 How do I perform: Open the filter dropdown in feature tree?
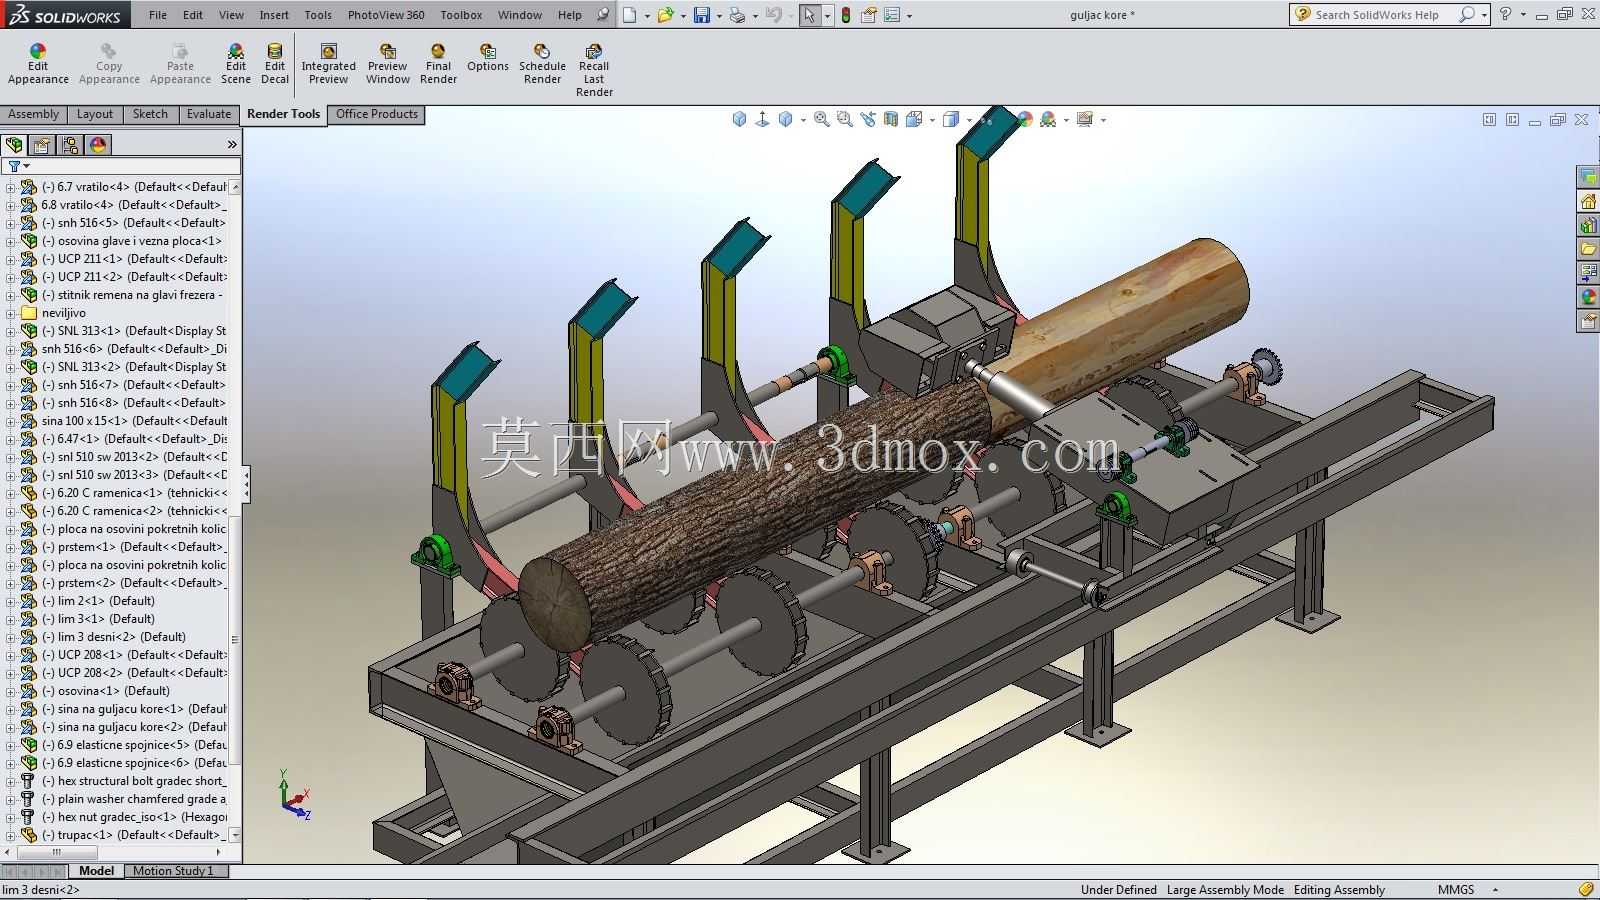26,166
